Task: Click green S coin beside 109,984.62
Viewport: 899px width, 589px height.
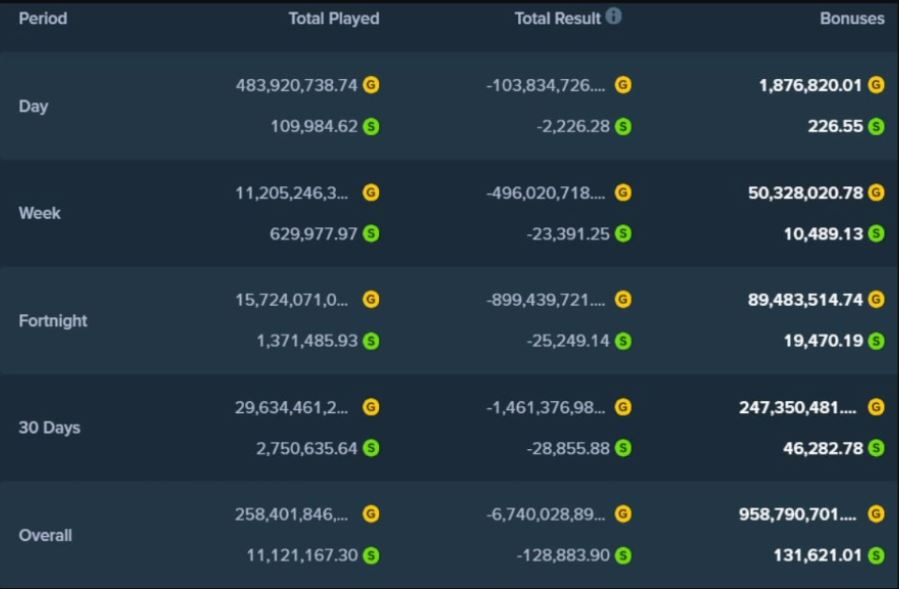Action: click(x=371, y=126)
